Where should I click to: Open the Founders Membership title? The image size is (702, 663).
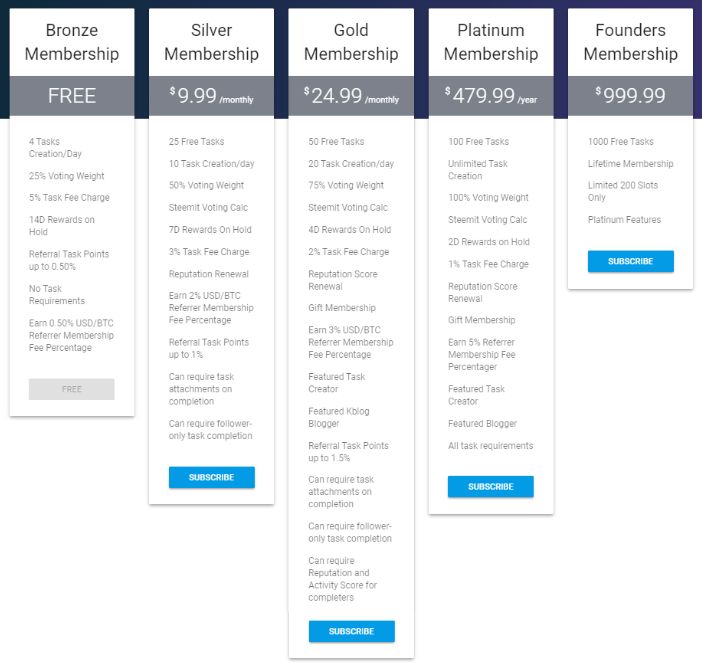pos(630,42)
